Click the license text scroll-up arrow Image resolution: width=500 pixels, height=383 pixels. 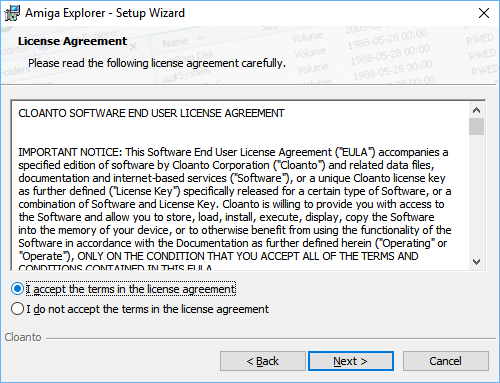point(476,110)
